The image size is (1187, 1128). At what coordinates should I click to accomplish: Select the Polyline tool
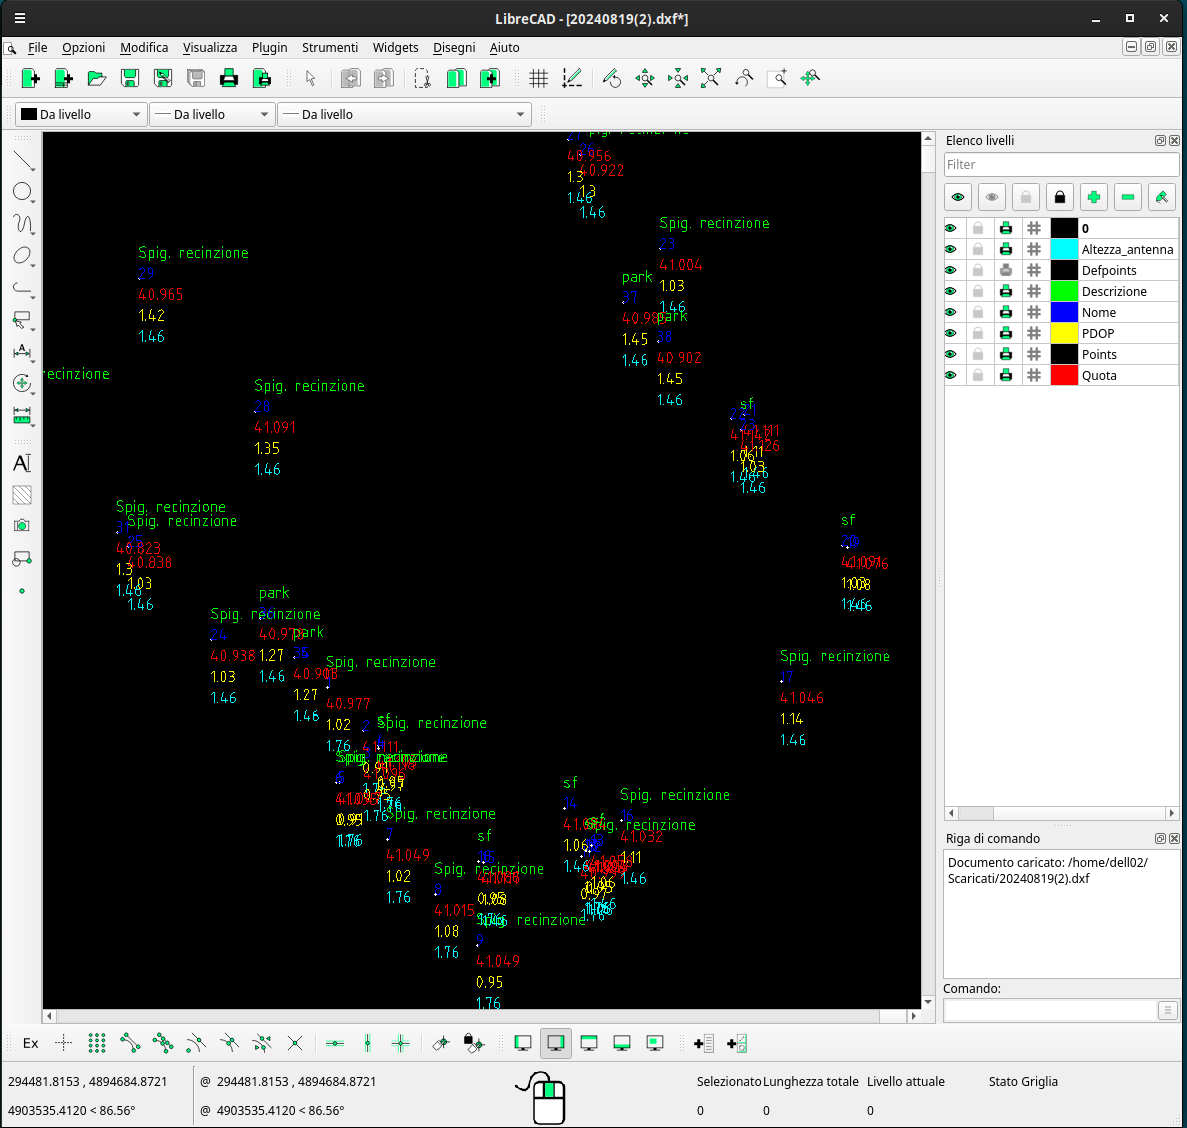pyautogui.click(x=23, y=288)
